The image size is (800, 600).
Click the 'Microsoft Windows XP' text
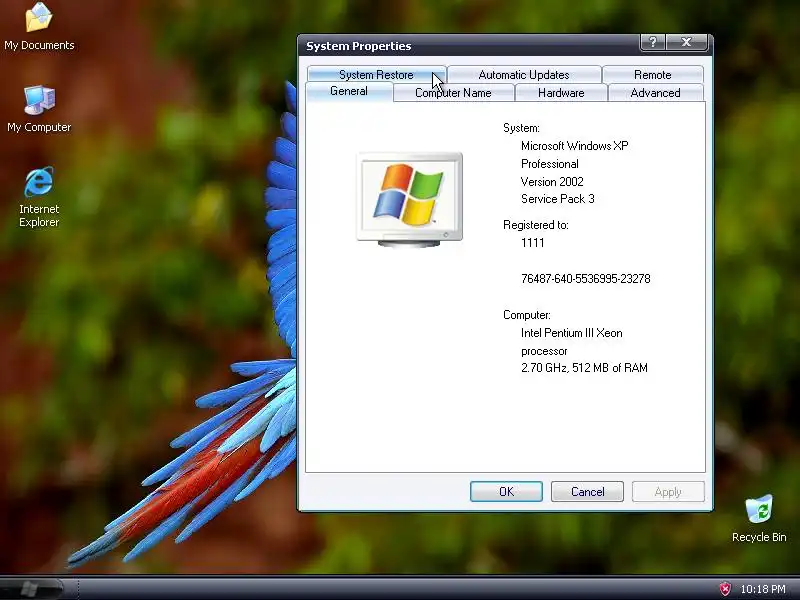[x=574, y=146]
